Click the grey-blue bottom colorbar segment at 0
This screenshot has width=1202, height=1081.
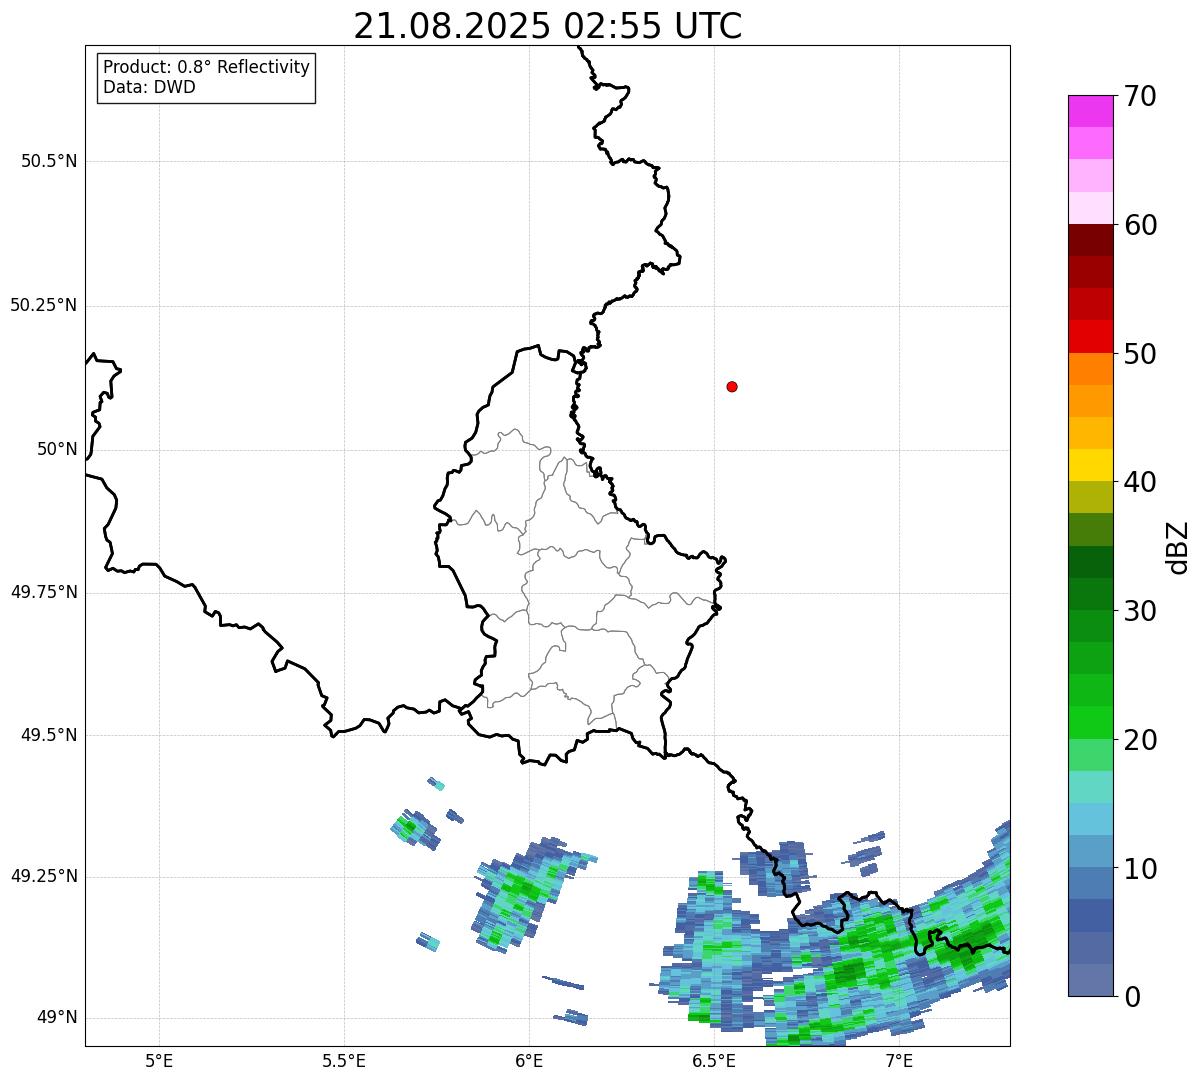point(1090,980)
